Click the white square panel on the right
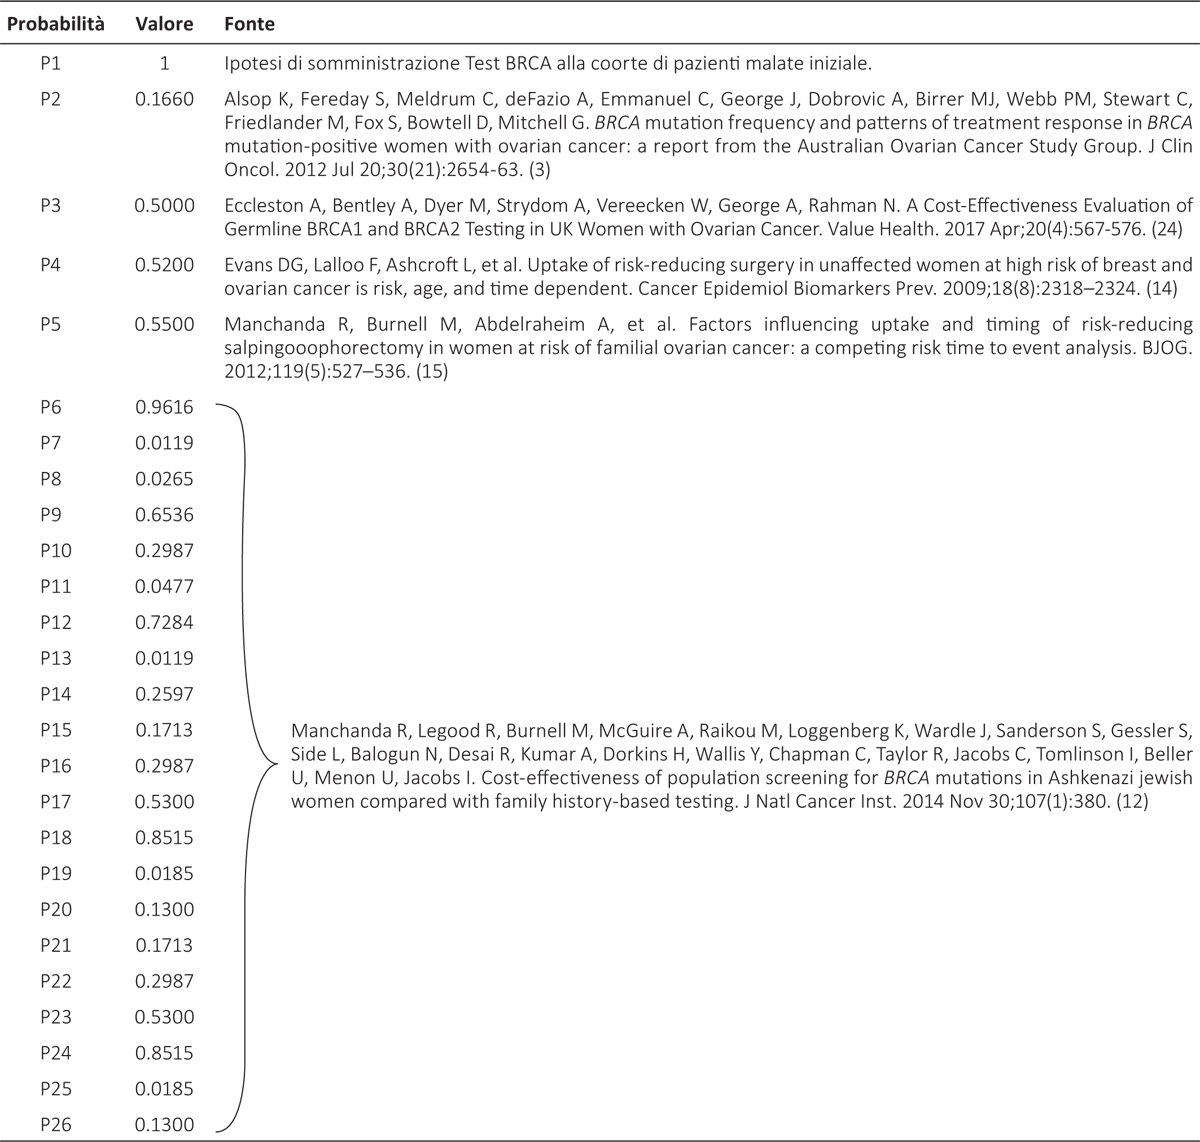The height and width of the screenshot is (1142, 1200). 967,540
